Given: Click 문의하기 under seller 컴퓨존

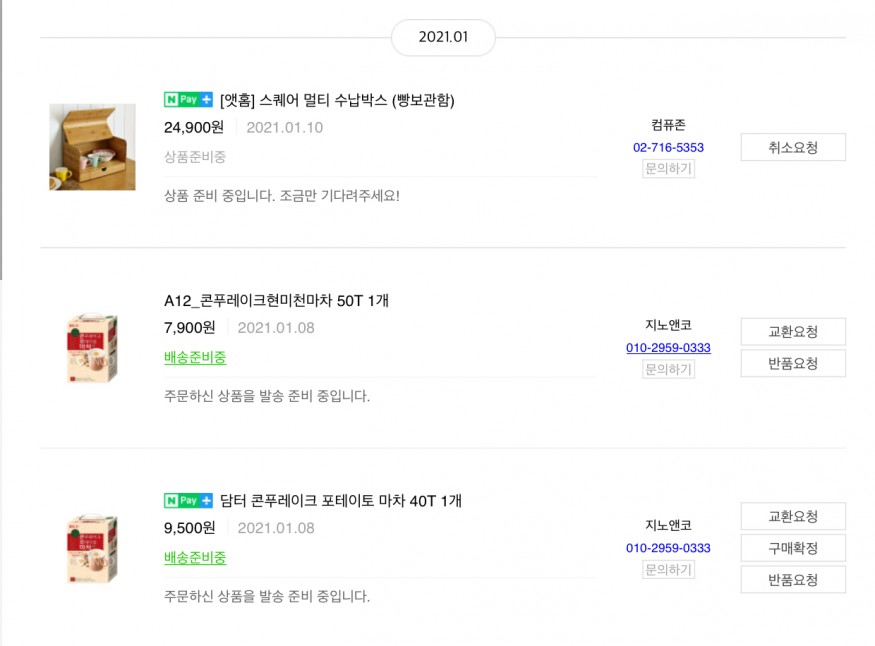Looking at the screenshot, I should pyautogui.click(x=668, y=169).
